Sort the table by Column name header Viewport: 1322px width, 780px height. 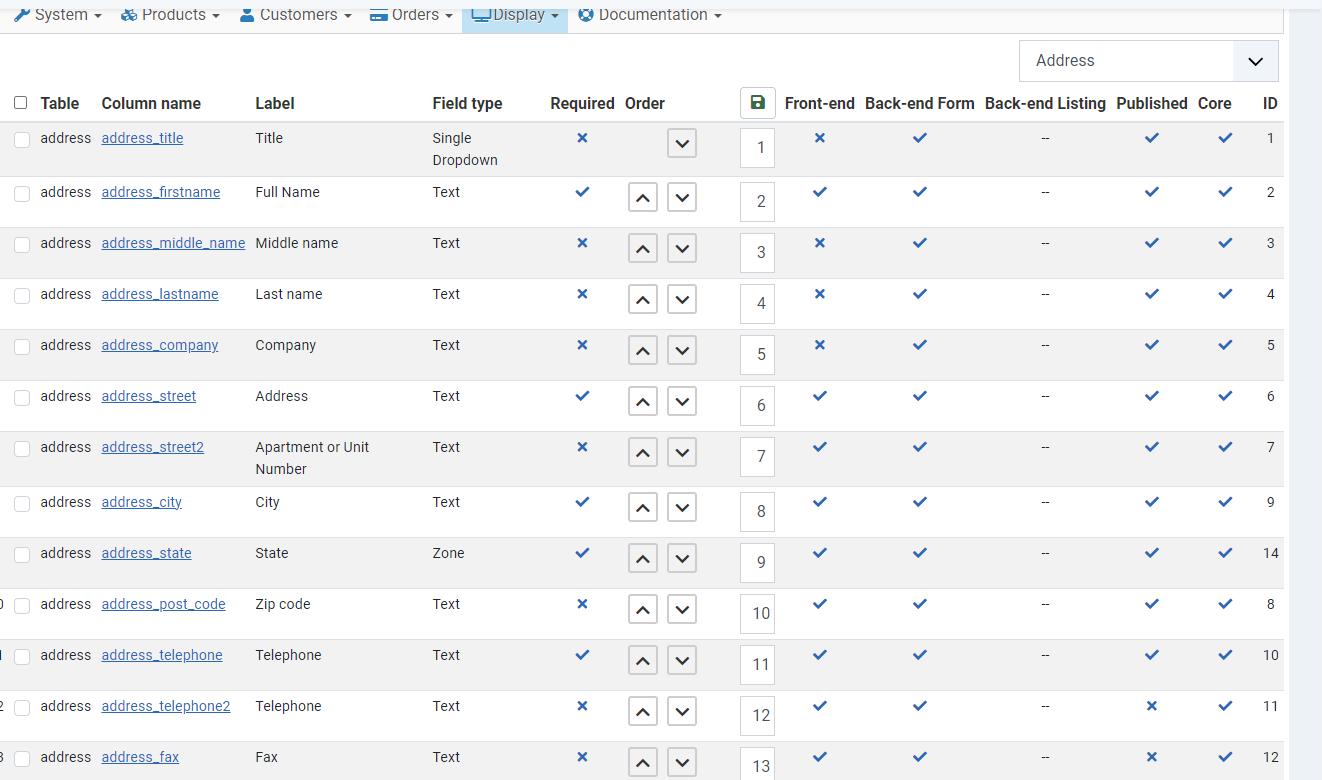pyautogui.click(x=151, y=103)
